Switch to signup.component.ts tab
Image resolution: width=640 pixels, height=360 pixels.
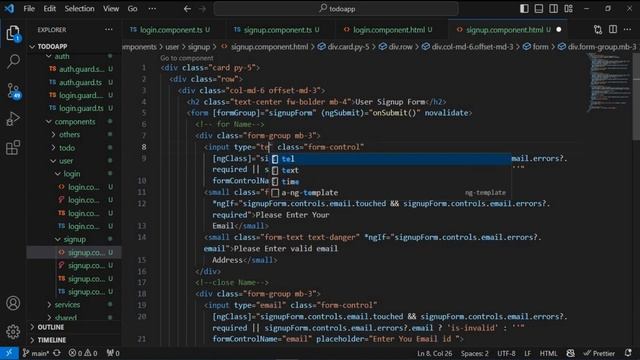(x=278, y=29)
